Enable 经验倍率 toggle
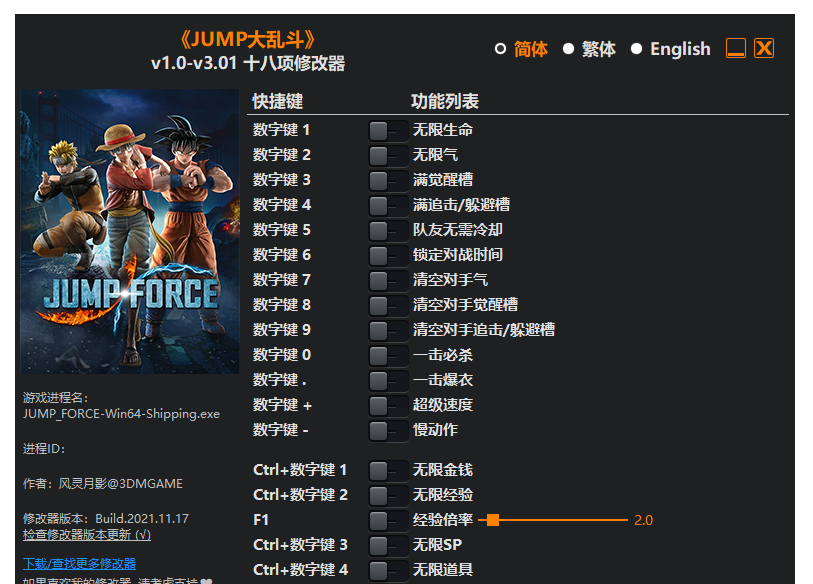This screenshot has height=584, width=813. [x=388, y=520]
